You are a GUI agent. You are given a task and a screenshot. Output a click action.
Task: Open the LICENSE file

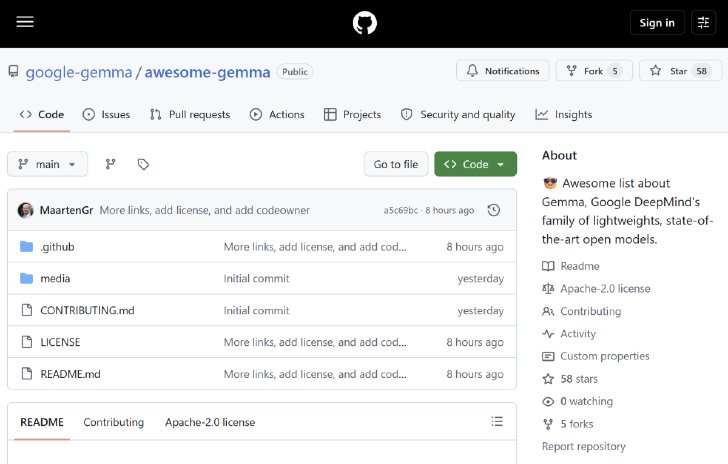click(60, 342)
